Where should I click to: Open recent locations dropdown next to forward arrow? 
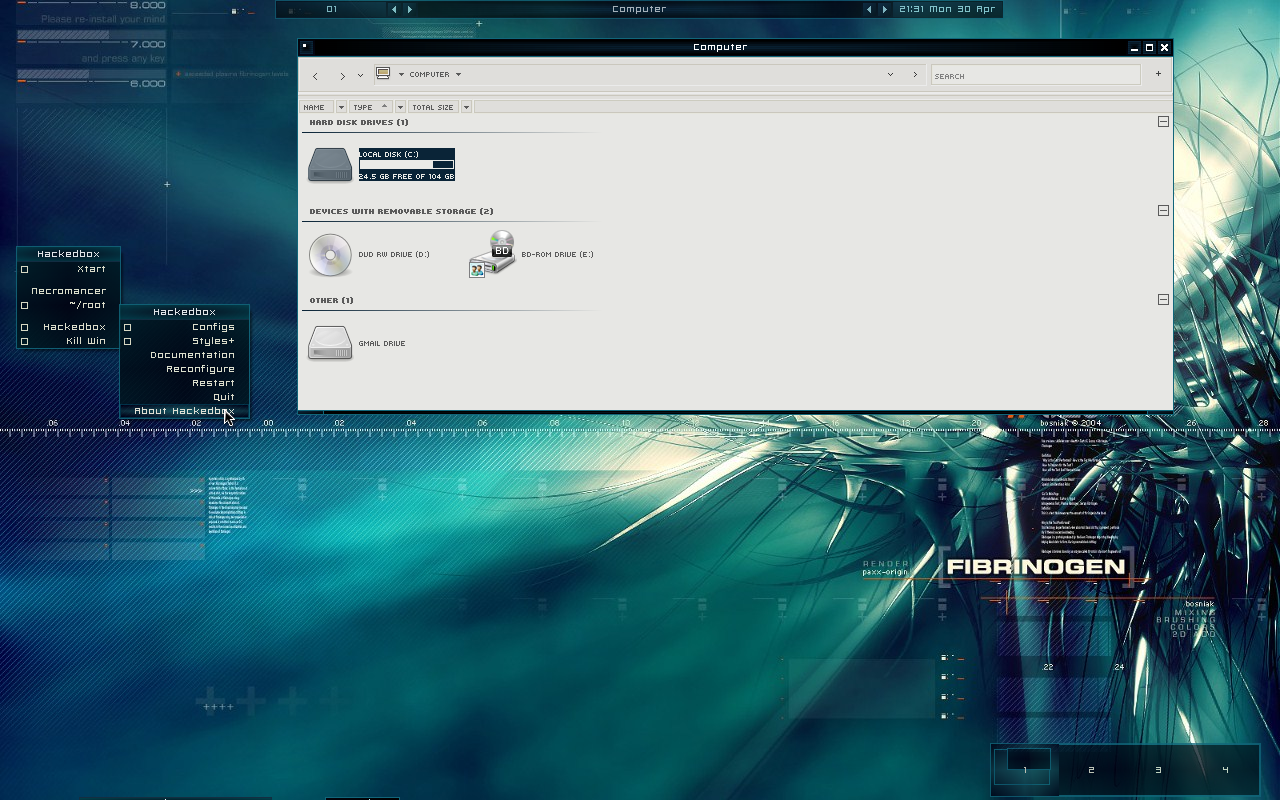(x=360, y=76)
